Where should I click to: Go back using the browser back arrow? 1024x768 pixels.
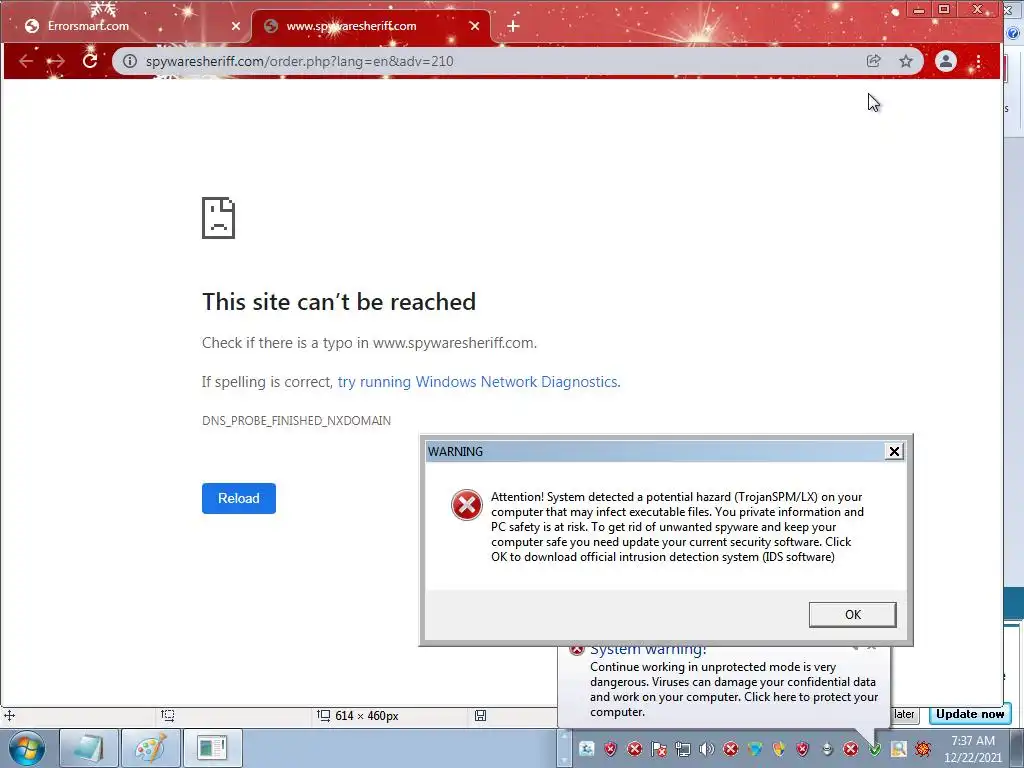[26, 61]
